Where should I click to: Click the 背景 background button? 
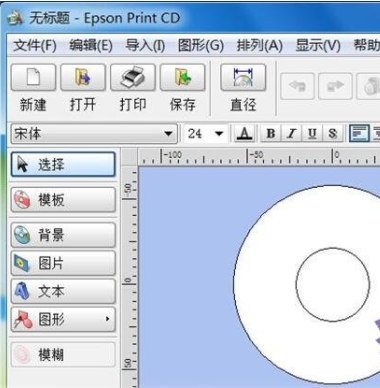[63, 235]
